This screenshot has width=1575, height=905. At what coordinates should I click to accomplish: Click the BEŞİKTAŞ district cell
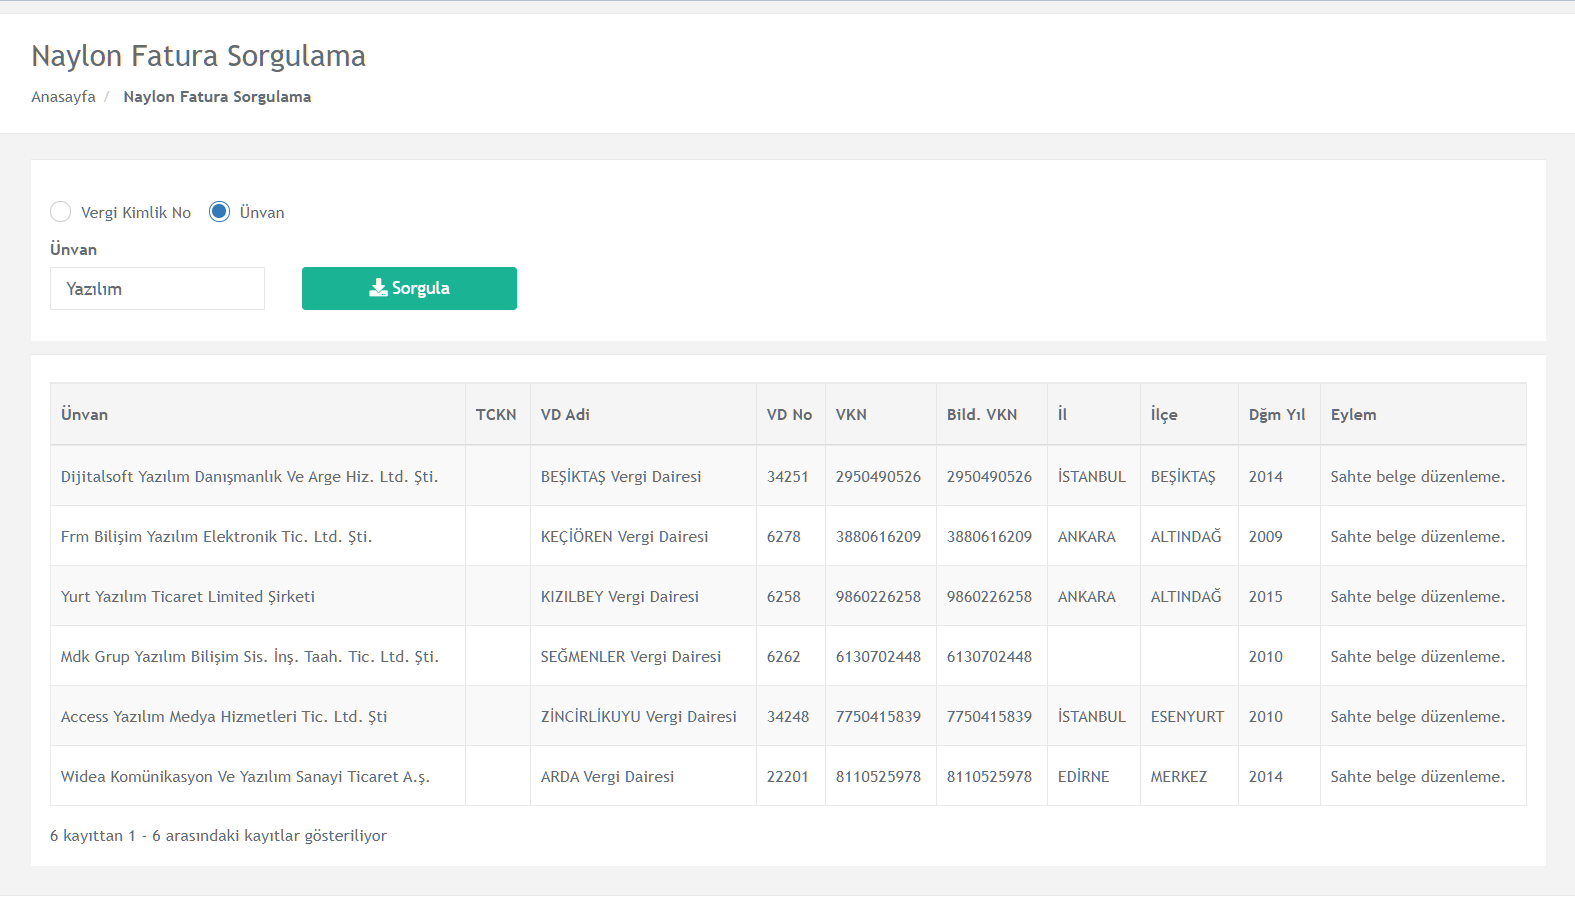1189,476
